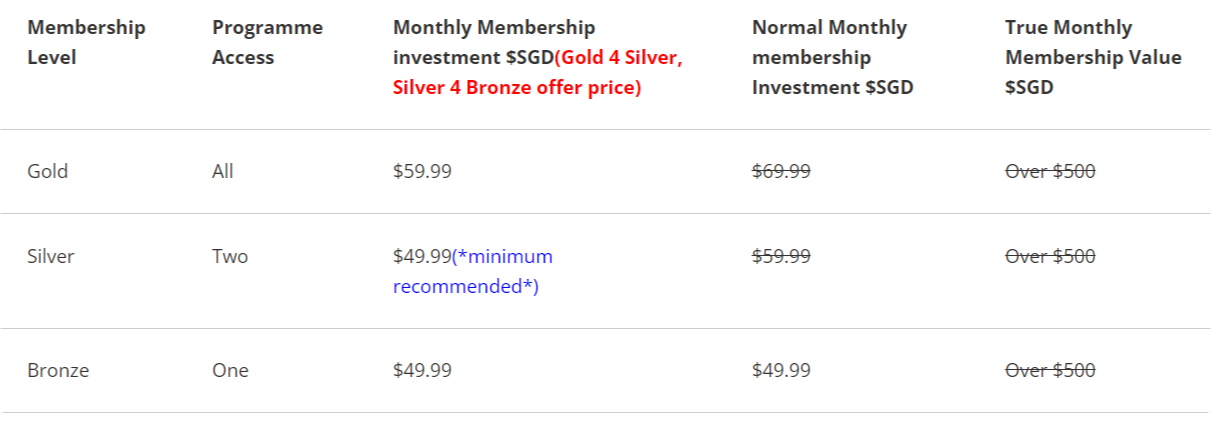This screenshot has height=426, width=1215.
Task: Click the red Gold 4 Silver offer text
Action: pyautogui.click(x=618, y=57)
